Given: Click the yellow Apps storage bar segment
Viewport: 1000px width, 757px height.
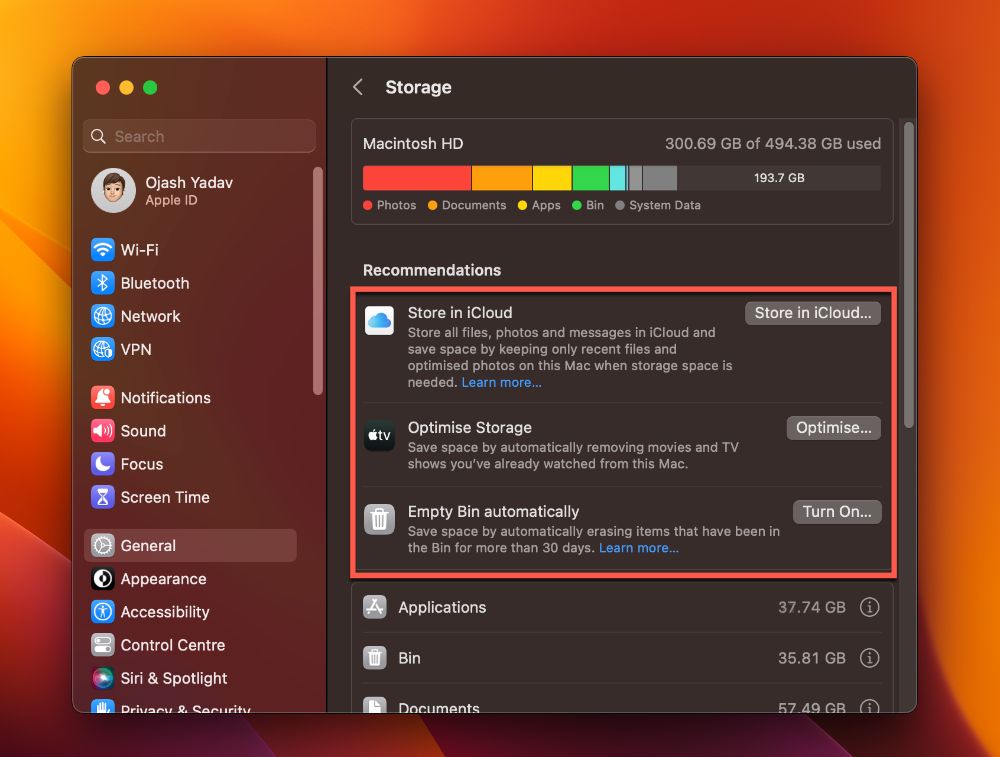Looking at the screenshot, I should tap(552, 178).
